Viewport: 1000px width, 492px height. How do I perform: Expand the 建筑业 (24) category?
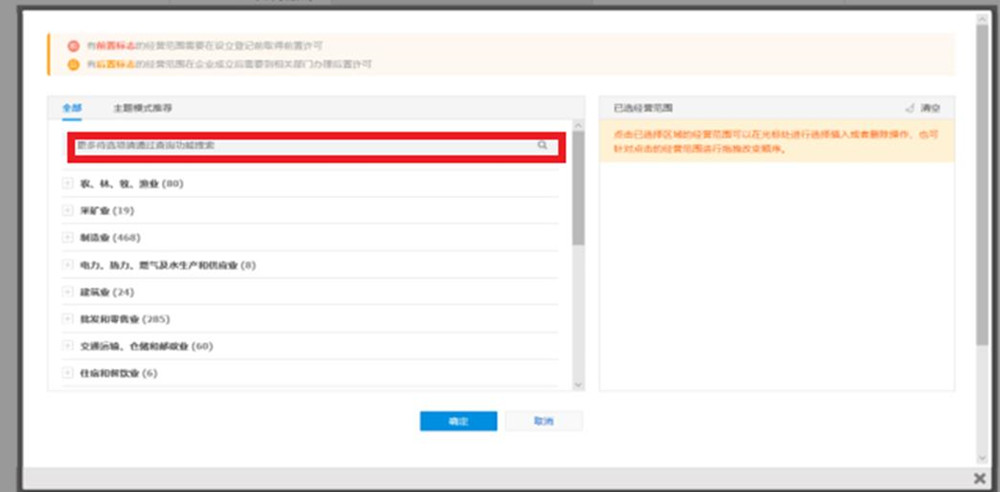(68, 292)
